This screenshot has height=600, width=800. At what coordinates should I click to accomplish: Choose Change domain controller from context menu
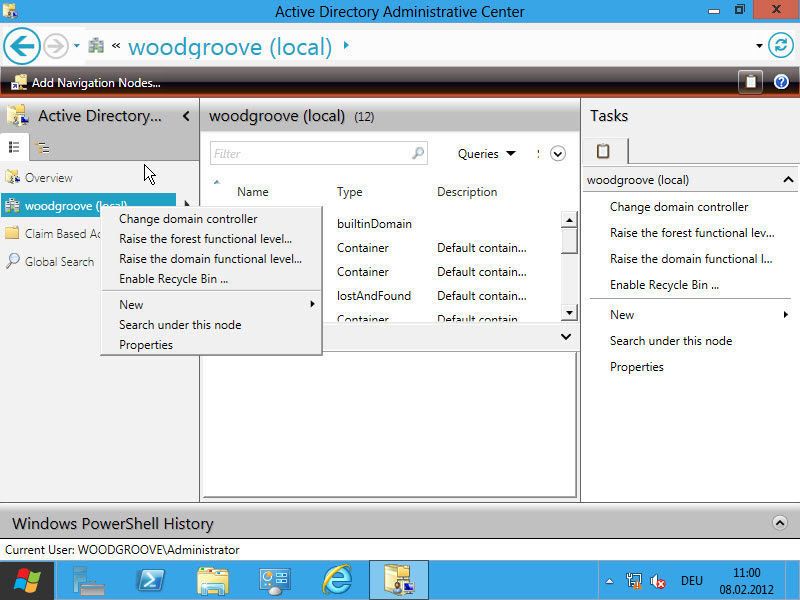pos(188,219)
